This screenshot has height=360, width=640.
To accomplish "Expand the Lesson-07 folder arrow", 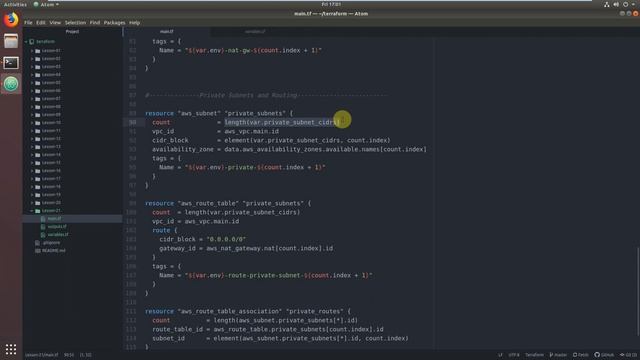I will [32, 99].
